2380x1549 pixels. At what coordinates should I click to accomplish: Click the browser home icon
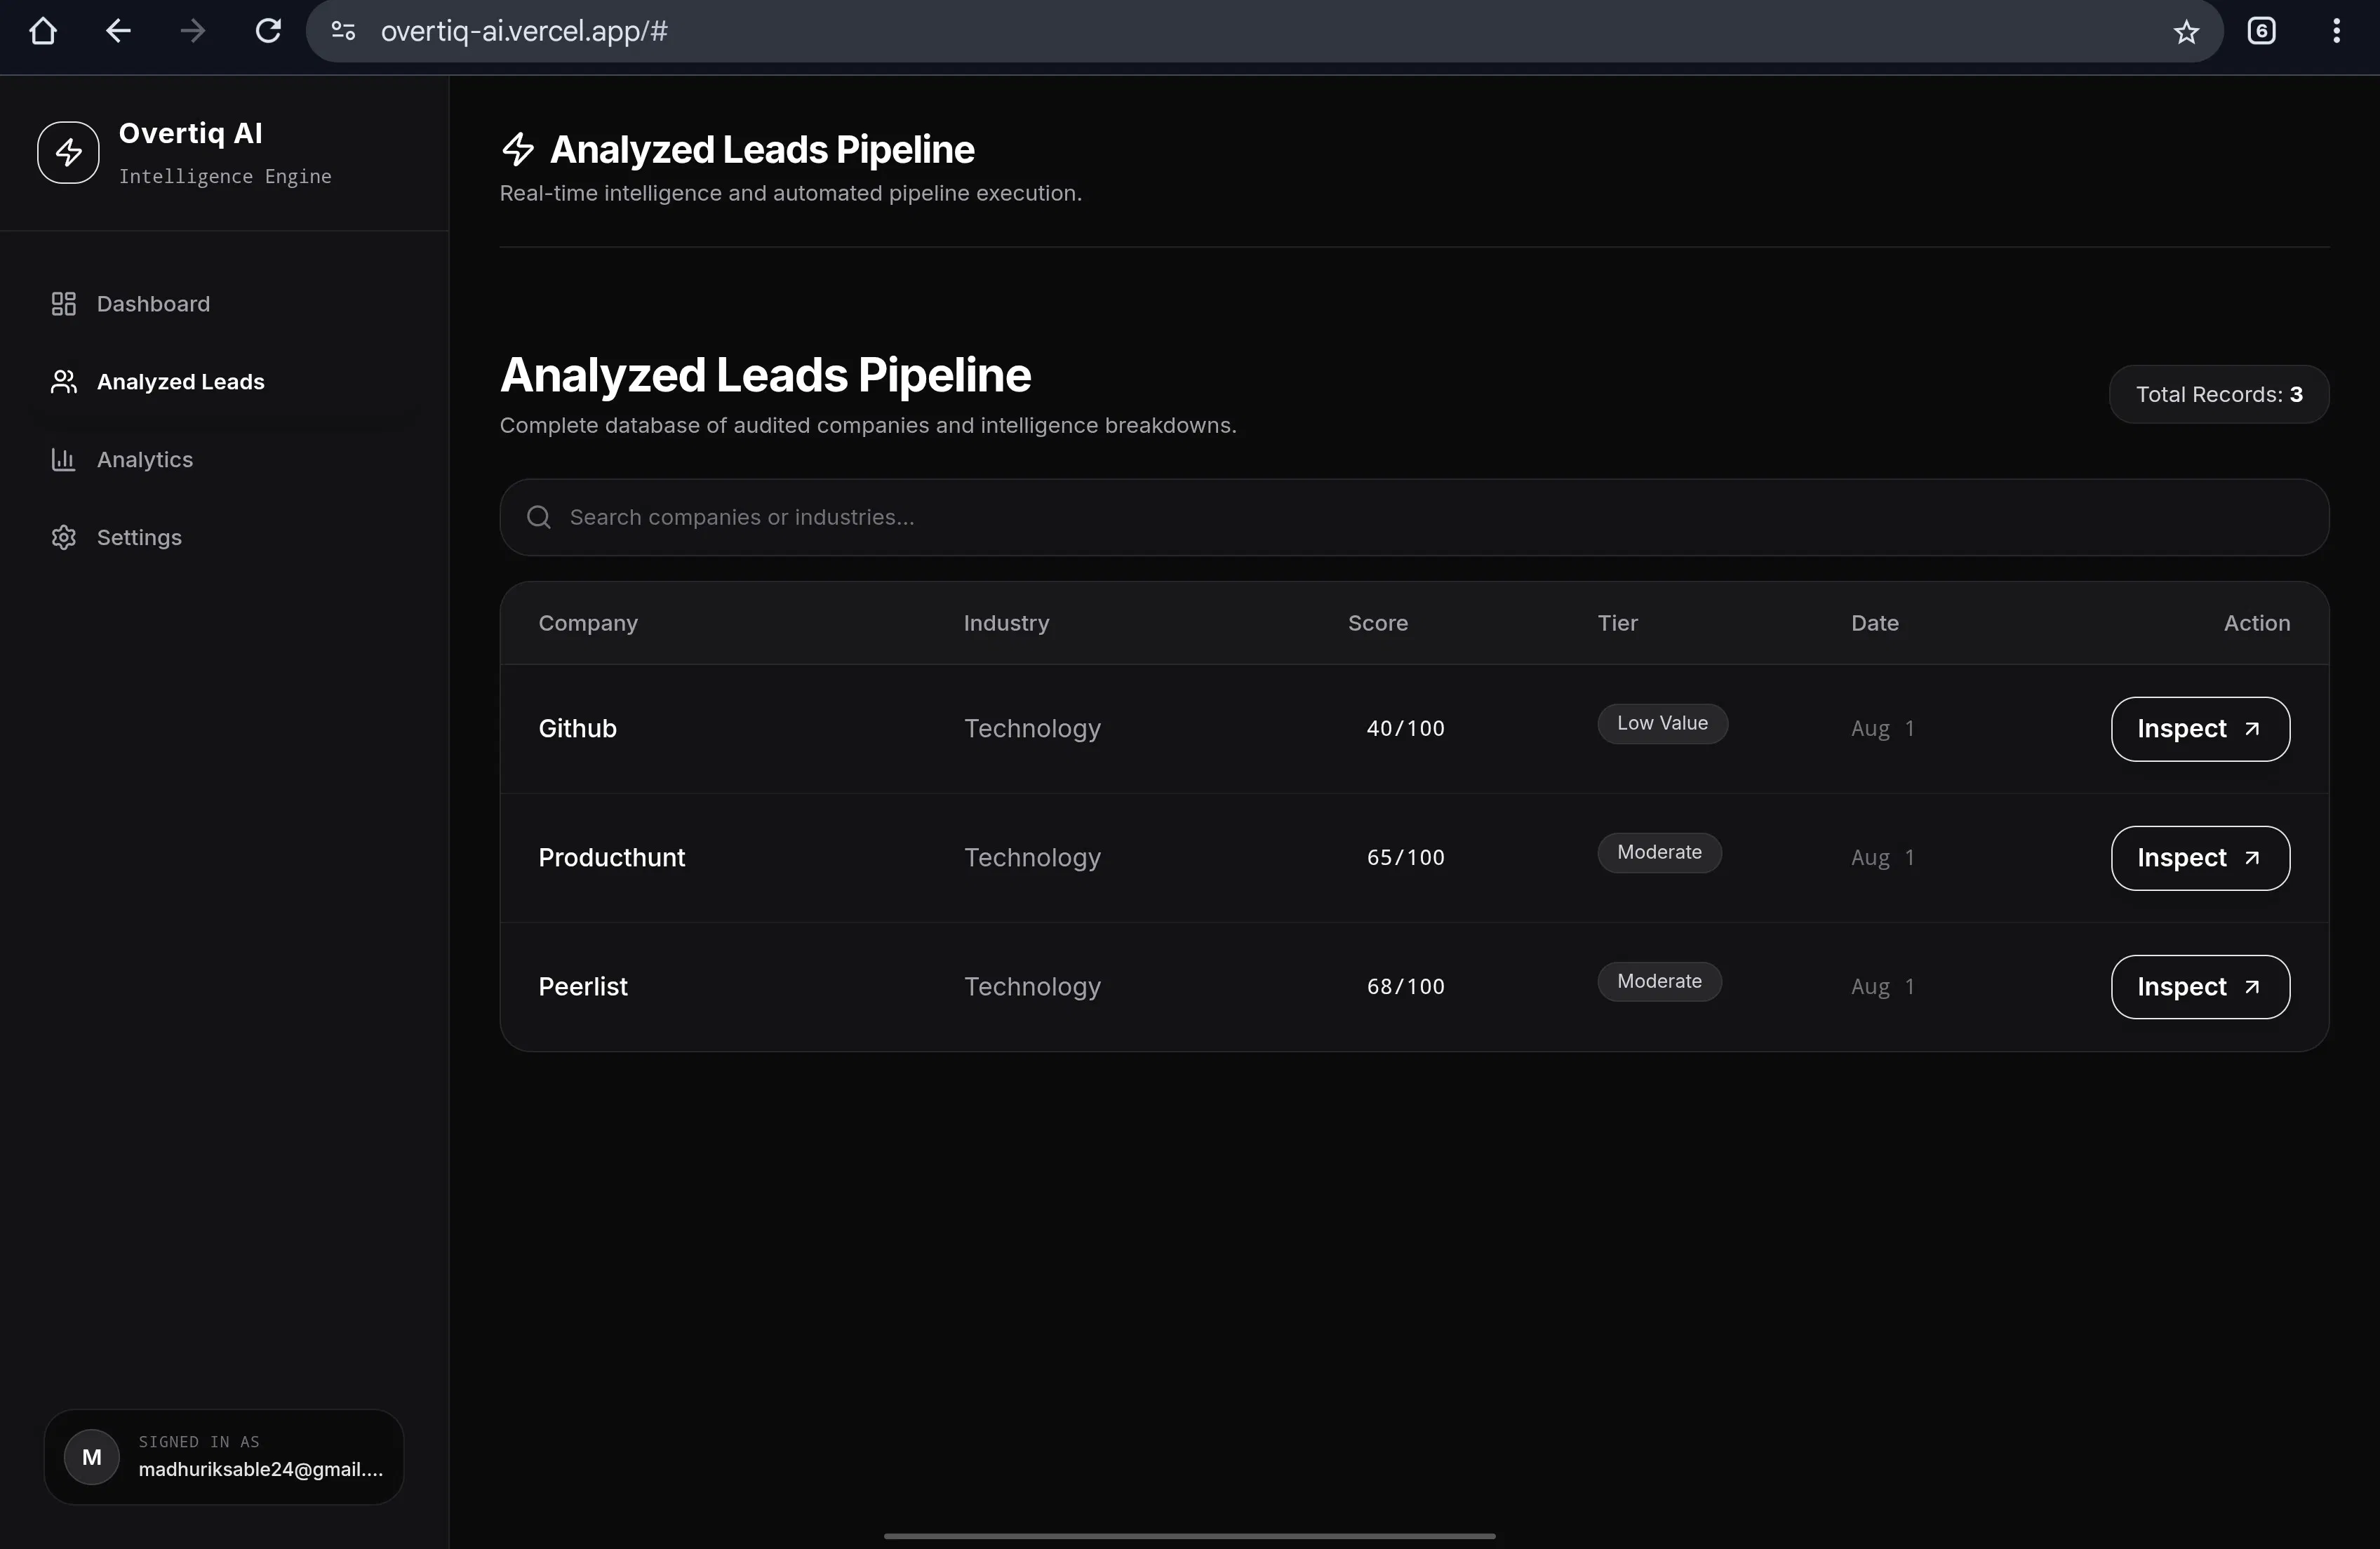[x=43, y=31]
